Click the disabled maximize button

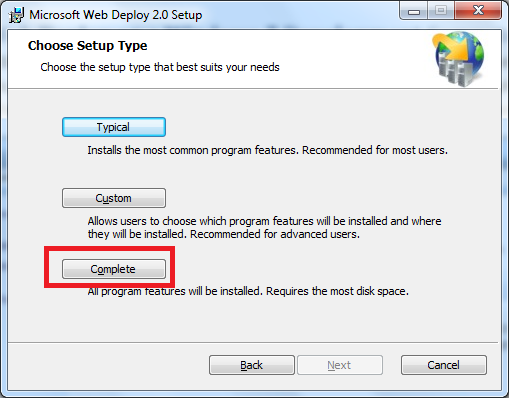pyautogui.click(x=441, y=11)
